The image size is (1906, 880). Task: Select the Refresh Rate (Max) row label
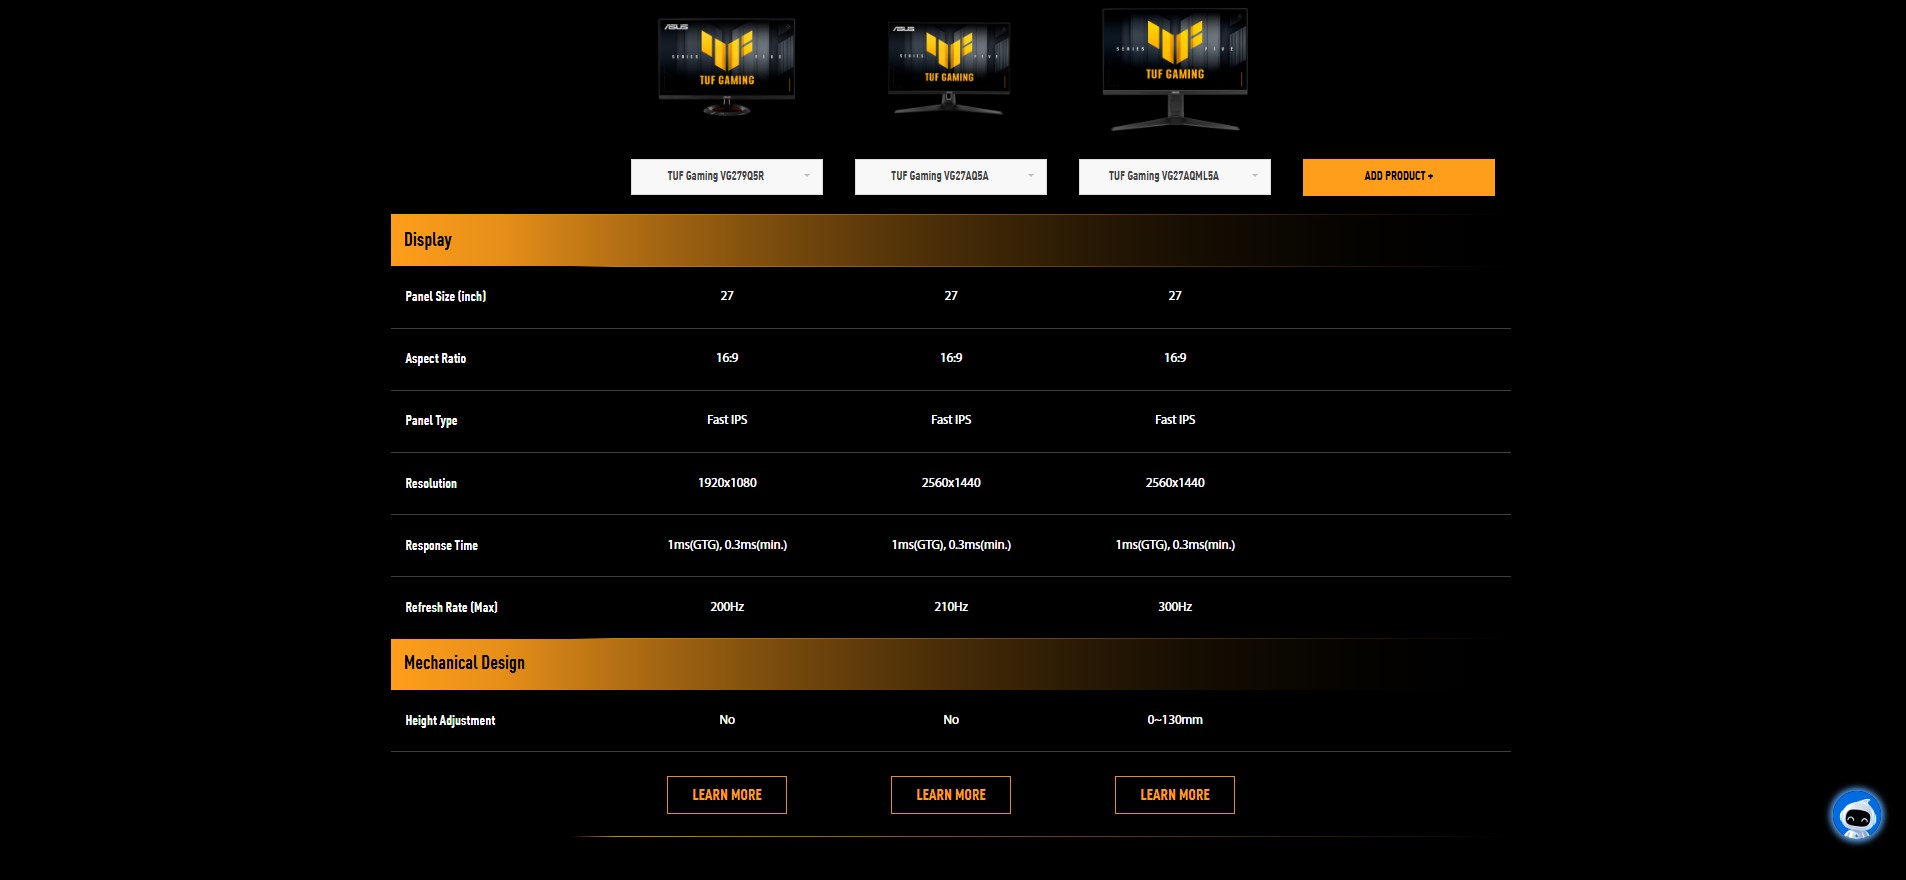452,607
